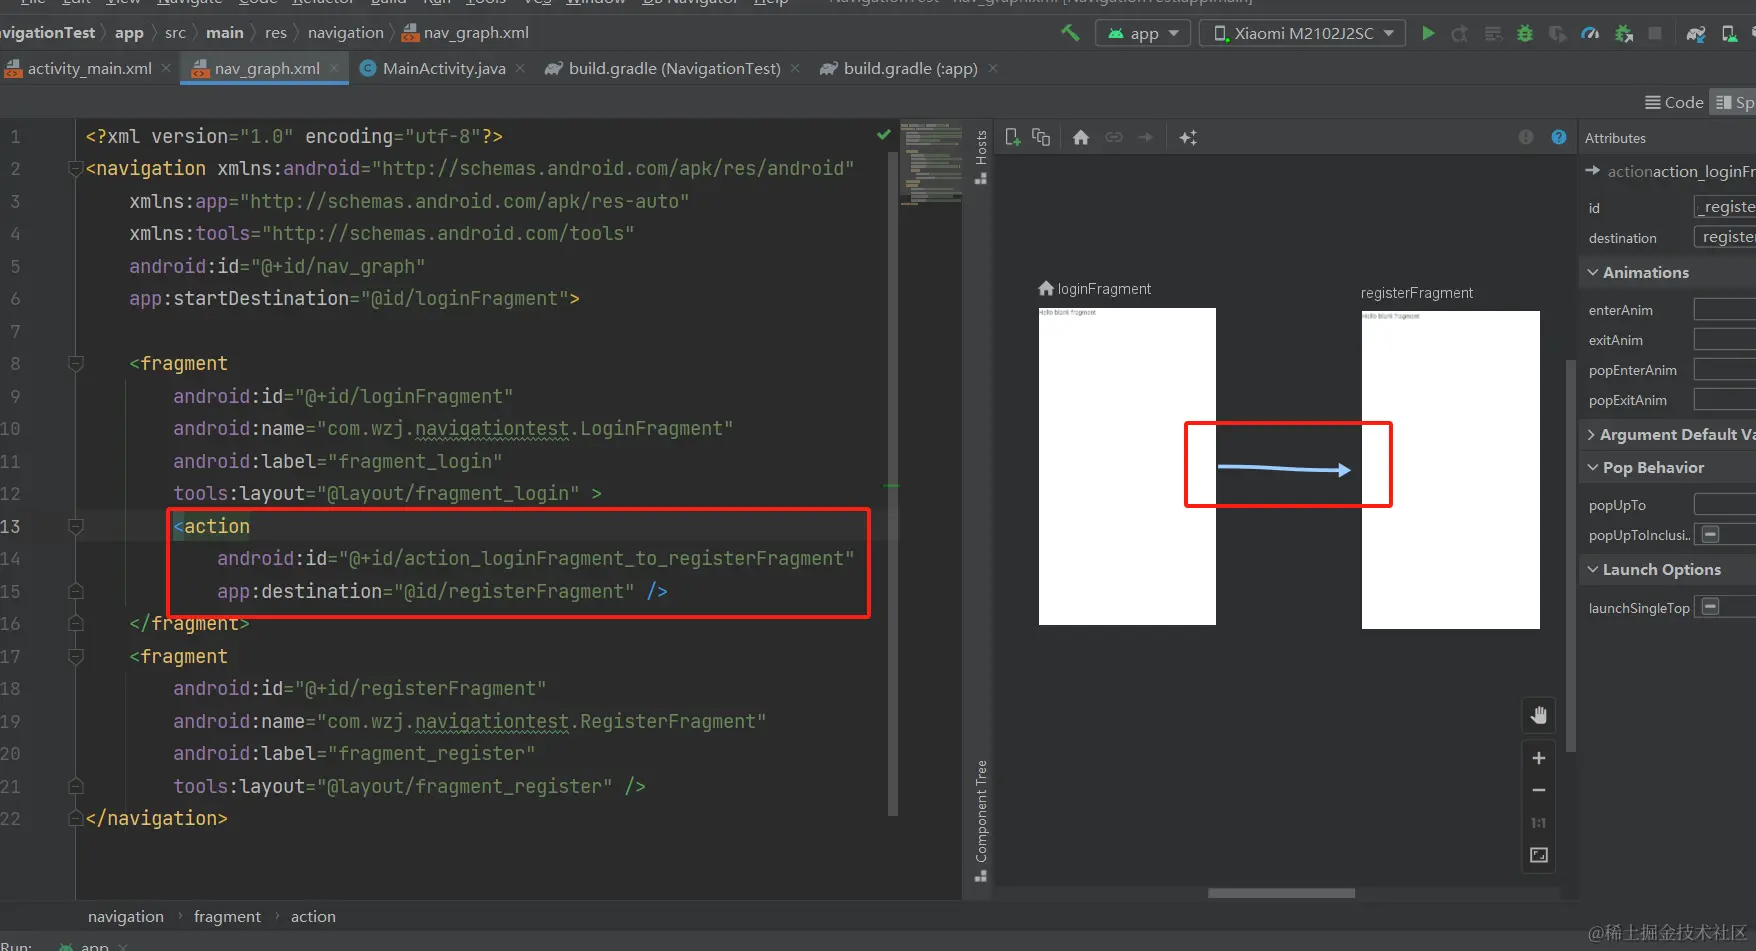Screen dimensions: 1756x951
Task: Click the Nest in Graph icon
Action: (1041, 137)
